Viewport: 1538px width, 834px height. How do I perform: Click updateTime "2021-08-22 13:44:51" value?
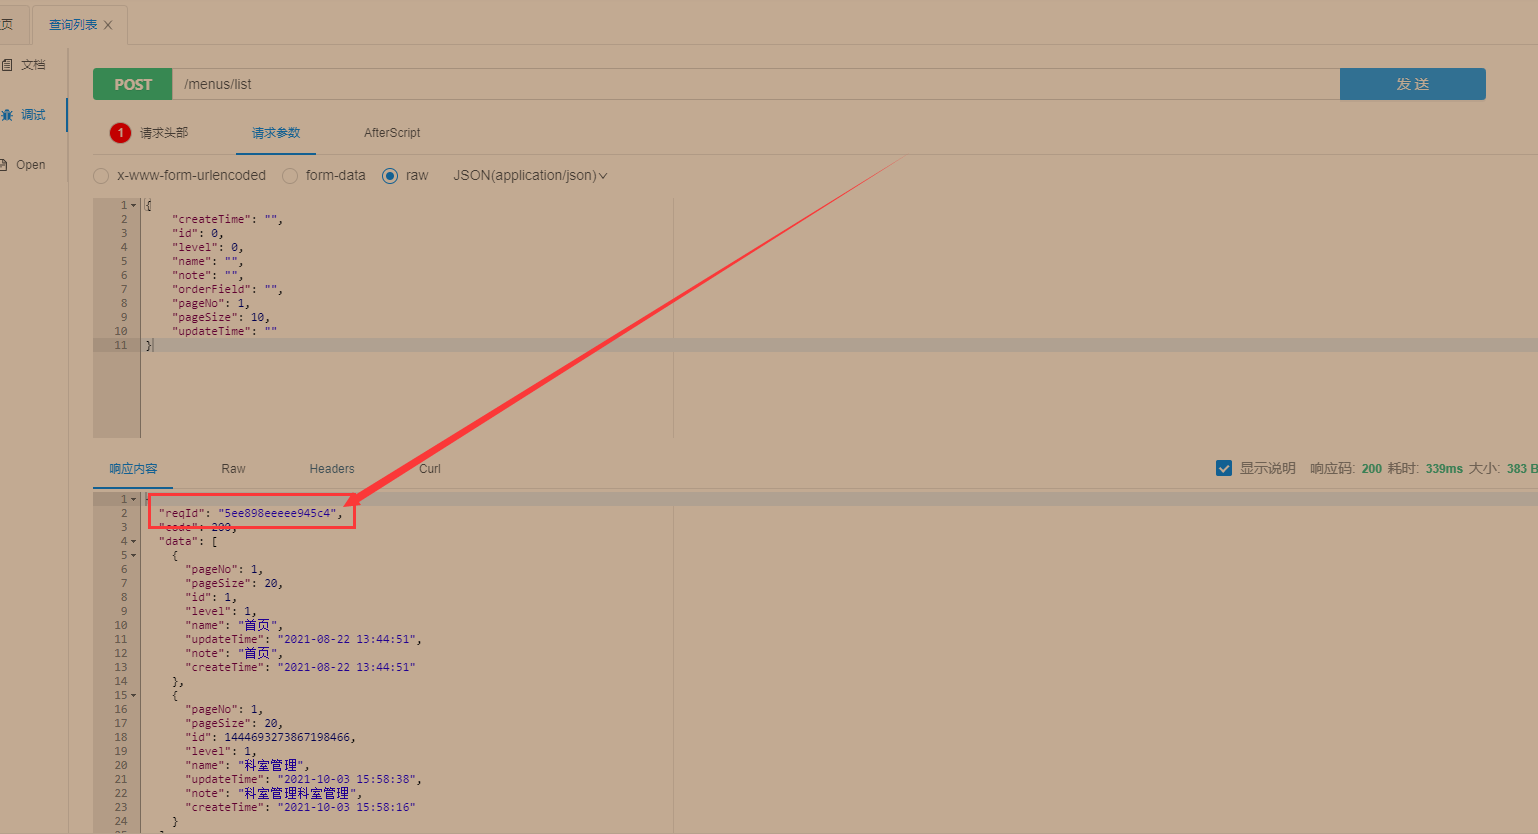click(x=347, y=639)
